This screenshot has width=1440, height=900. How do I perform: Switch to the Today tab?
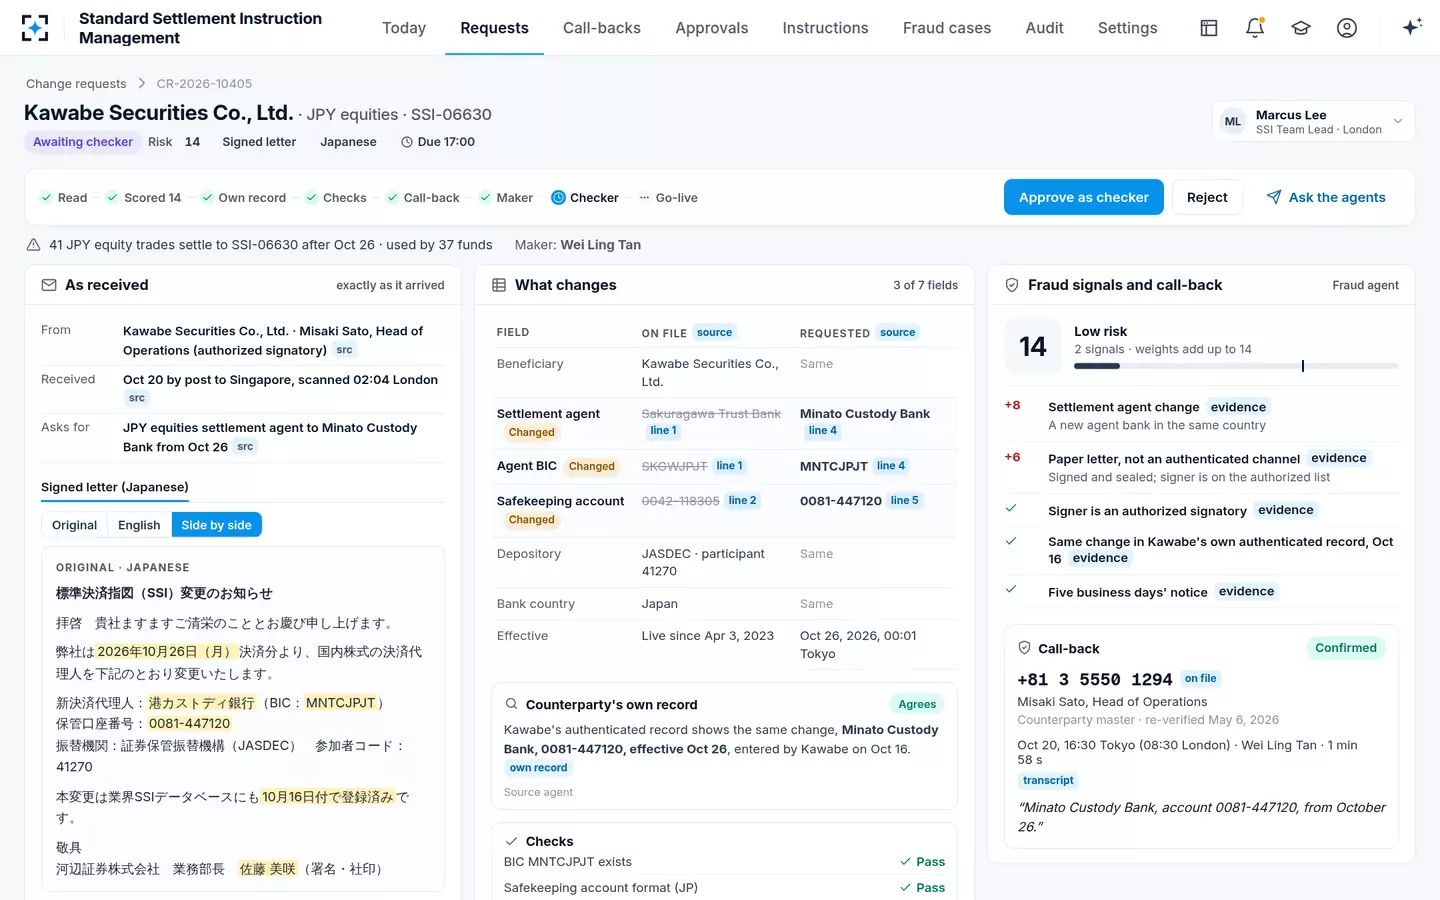tap(404, 28)
